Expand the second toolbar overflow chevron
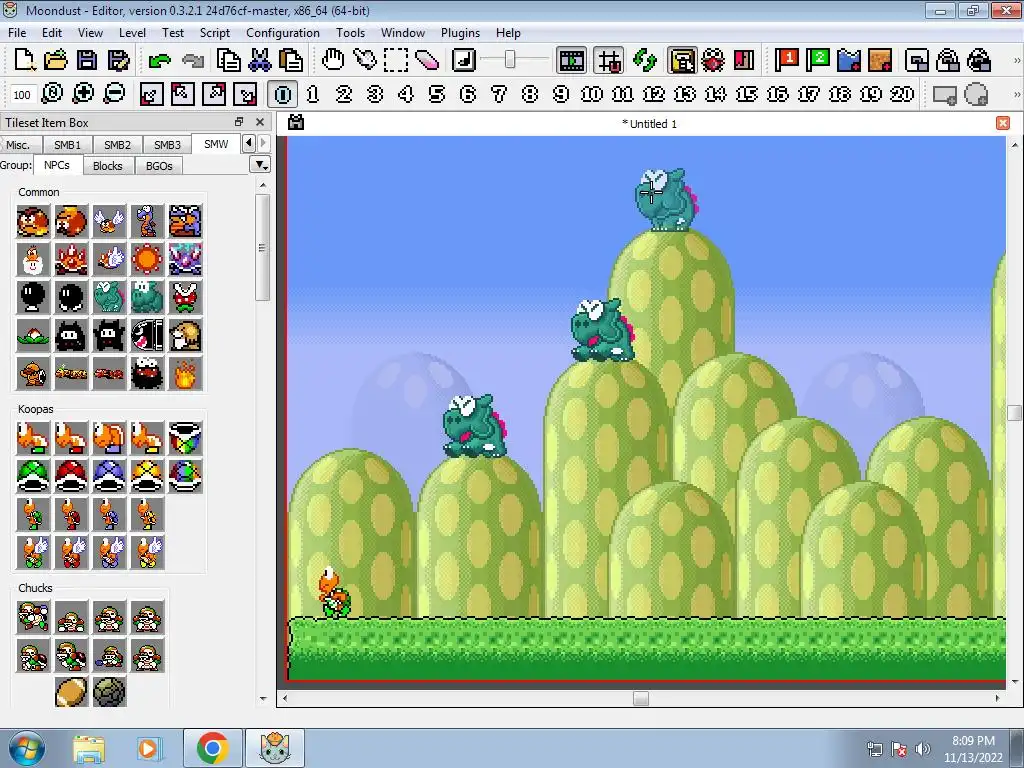The width and height of the screenshot is (1024, 768). pyautogui.click(x=1017, y=95)
